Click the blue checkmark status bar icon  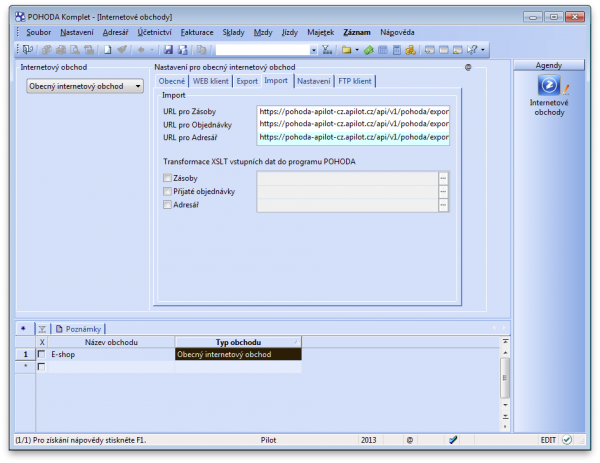[x=453, y=440]
